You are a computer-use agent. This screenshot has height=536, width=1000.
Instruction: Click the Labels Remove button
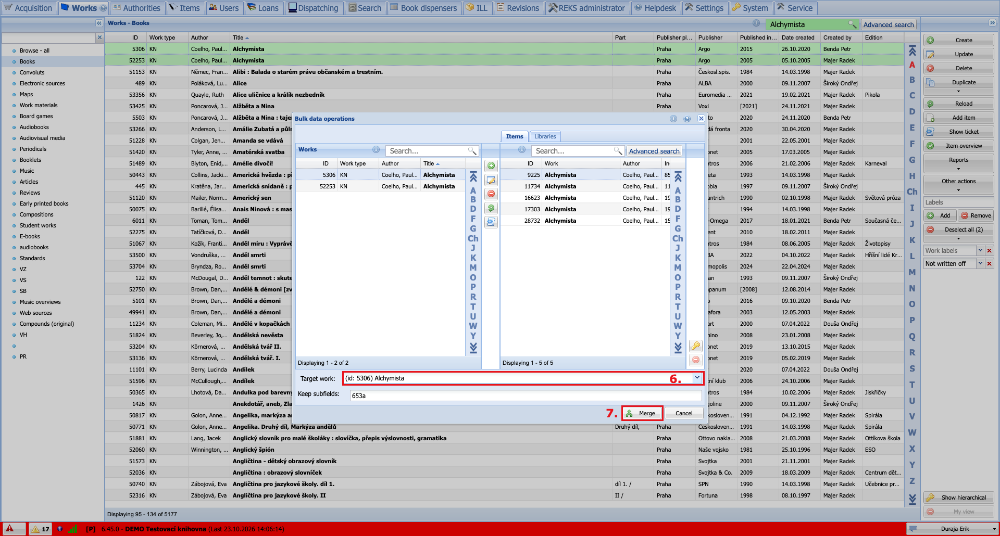coord(976,216)
